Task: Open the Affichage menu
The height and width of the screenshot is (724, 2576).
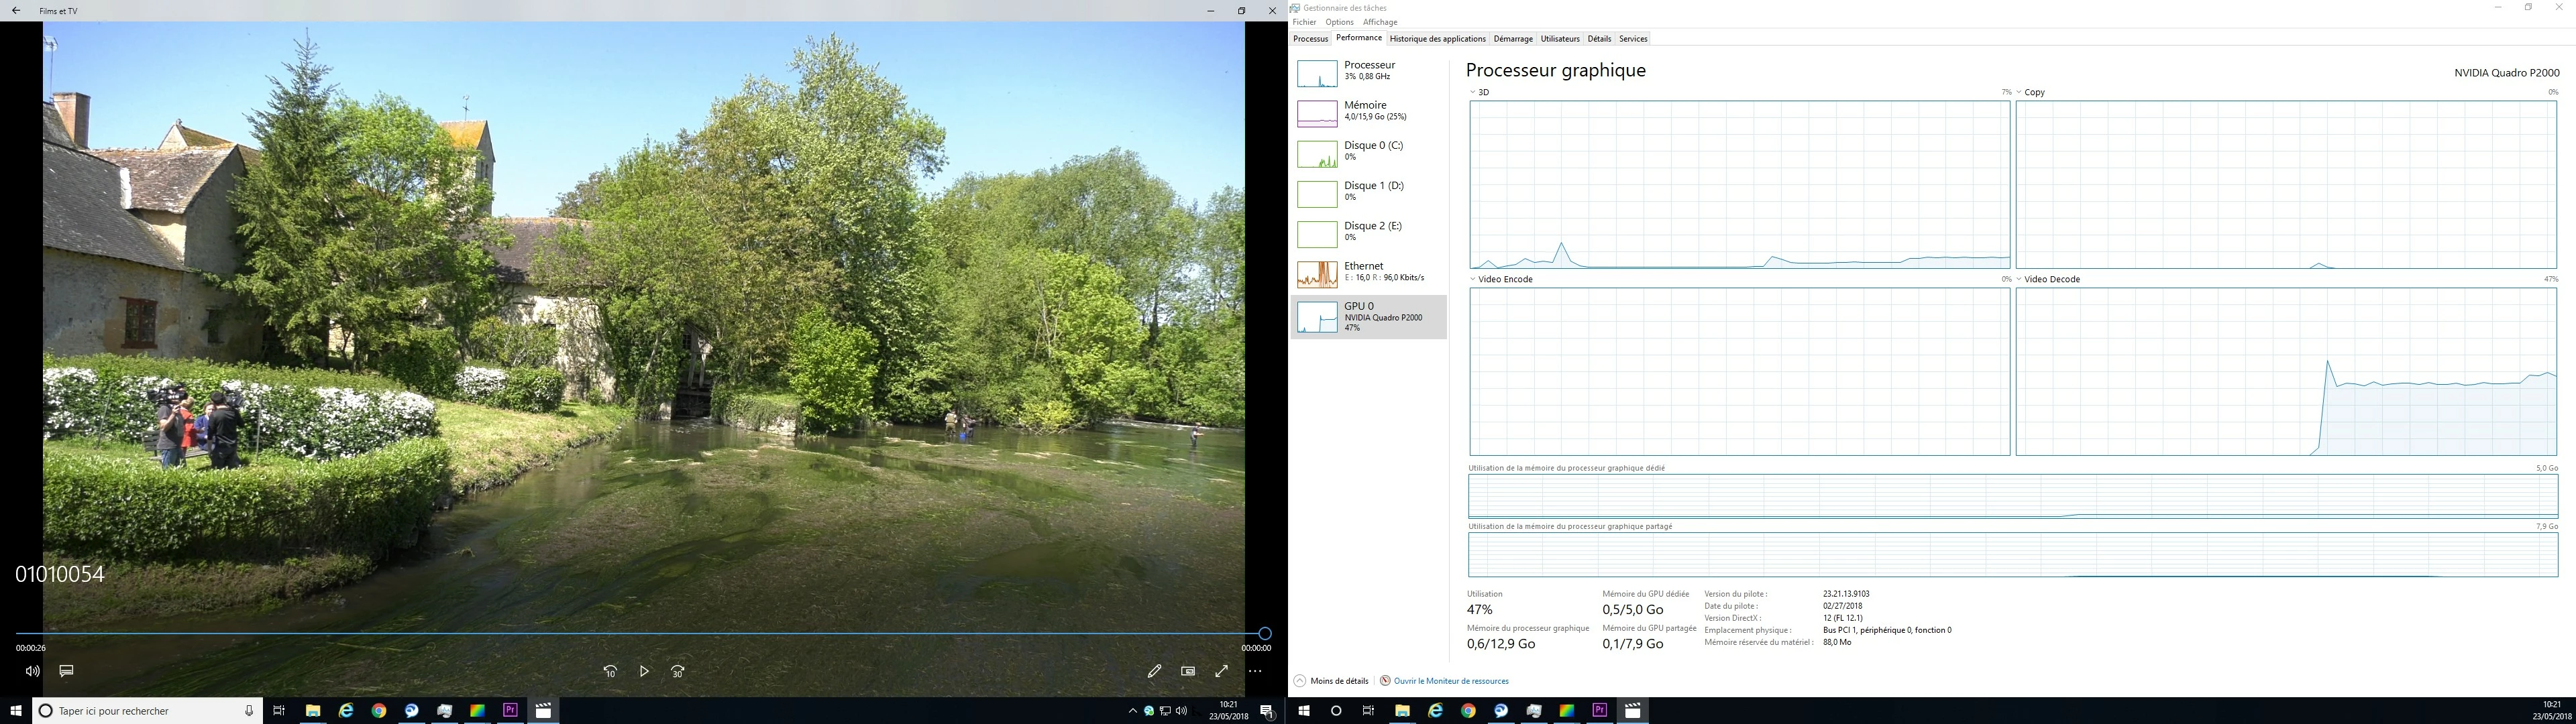Action: pos(1380,22)
